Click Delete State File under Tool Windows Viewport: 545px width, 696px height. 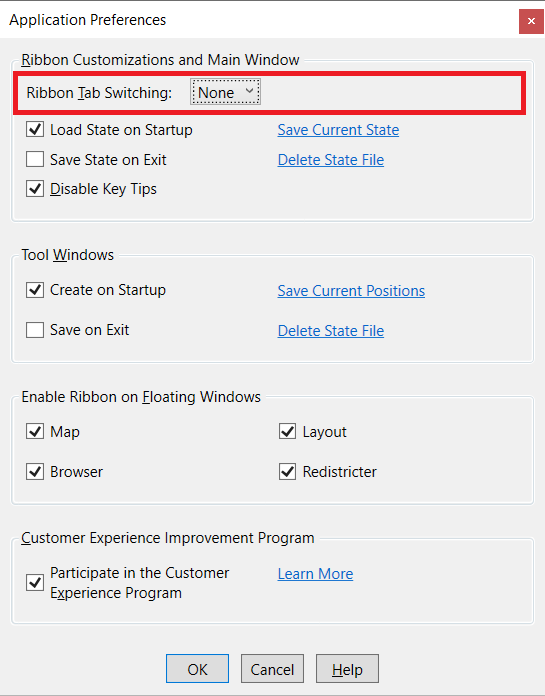pyautogui.click(x=331, y=330)
